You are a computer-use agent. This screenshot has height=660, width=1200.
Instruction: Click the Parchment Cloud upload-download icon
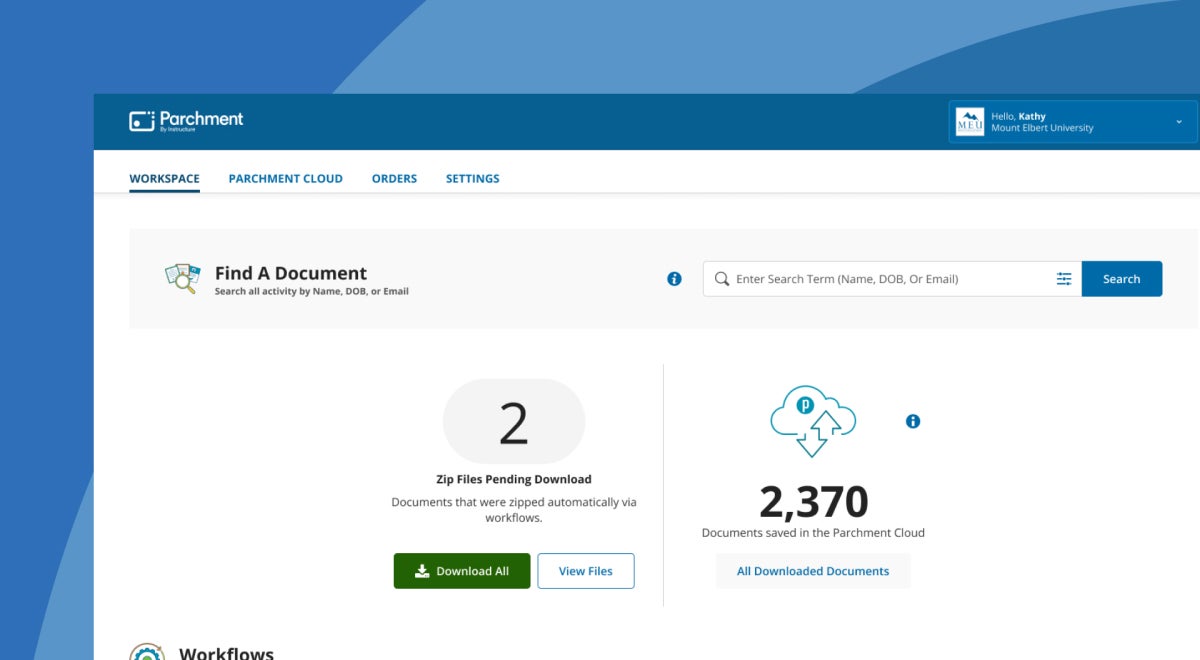(813, 420)
